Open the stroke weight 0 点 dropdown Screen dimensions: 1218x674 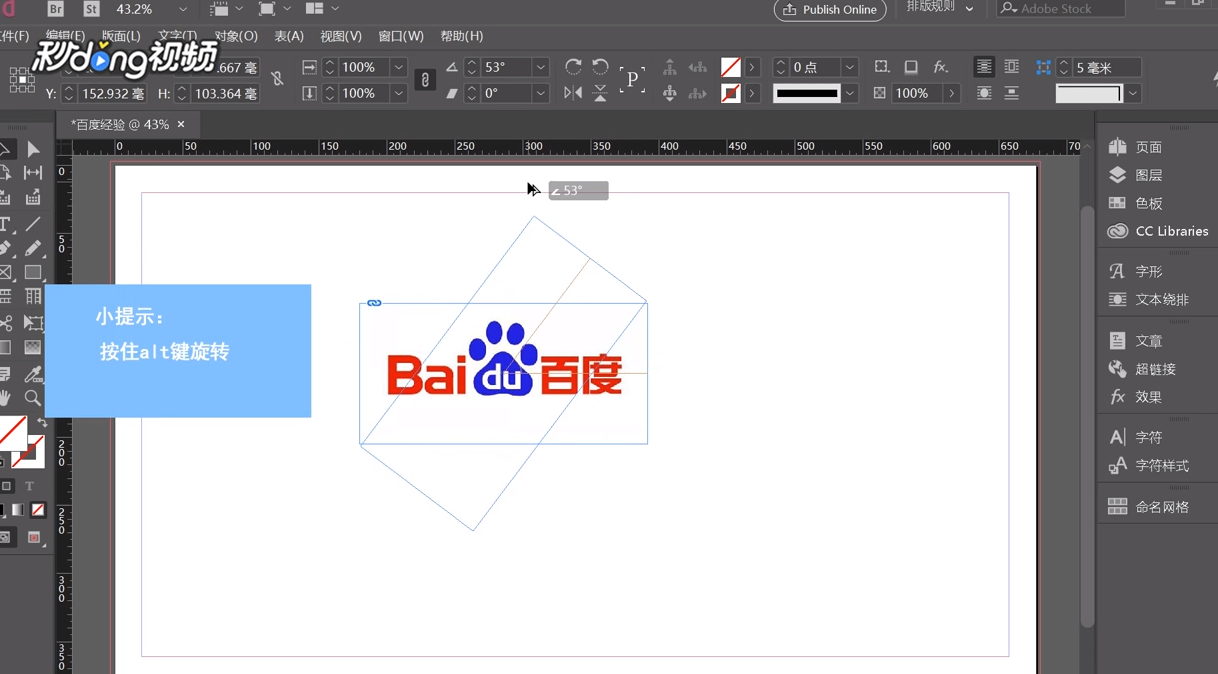[849, 67]
